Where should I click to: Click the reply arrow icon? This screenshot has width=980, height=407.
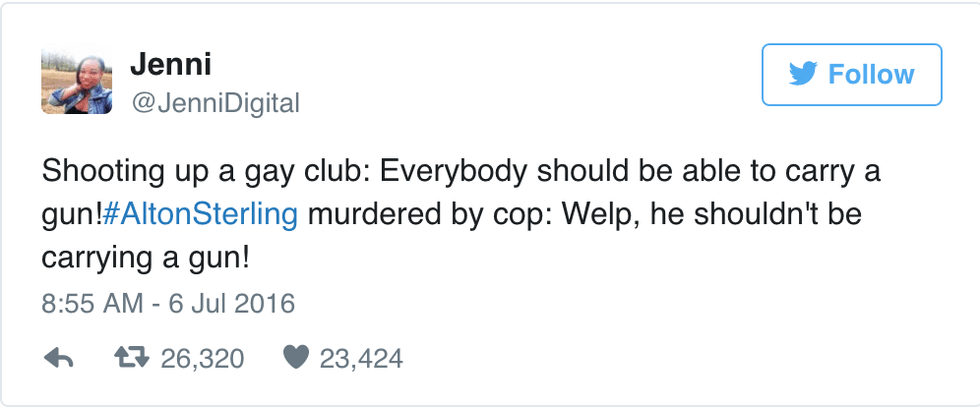point(59,358)
